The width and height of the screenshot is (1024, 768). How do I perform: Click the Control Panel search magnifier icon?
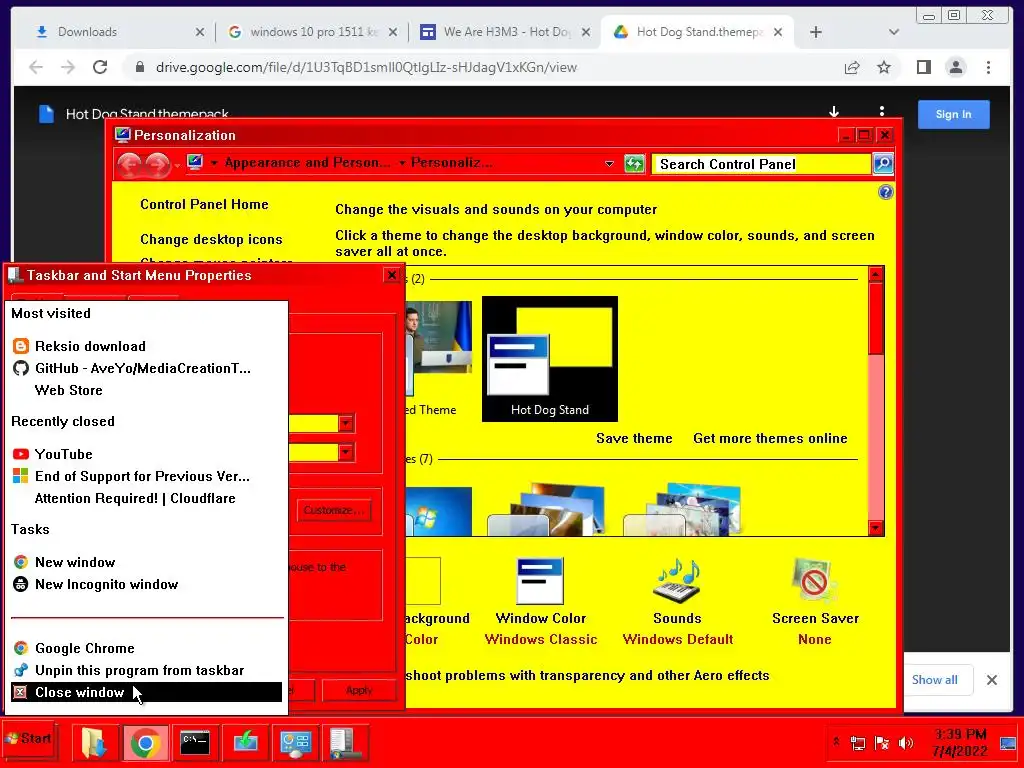tap(883, 164)
